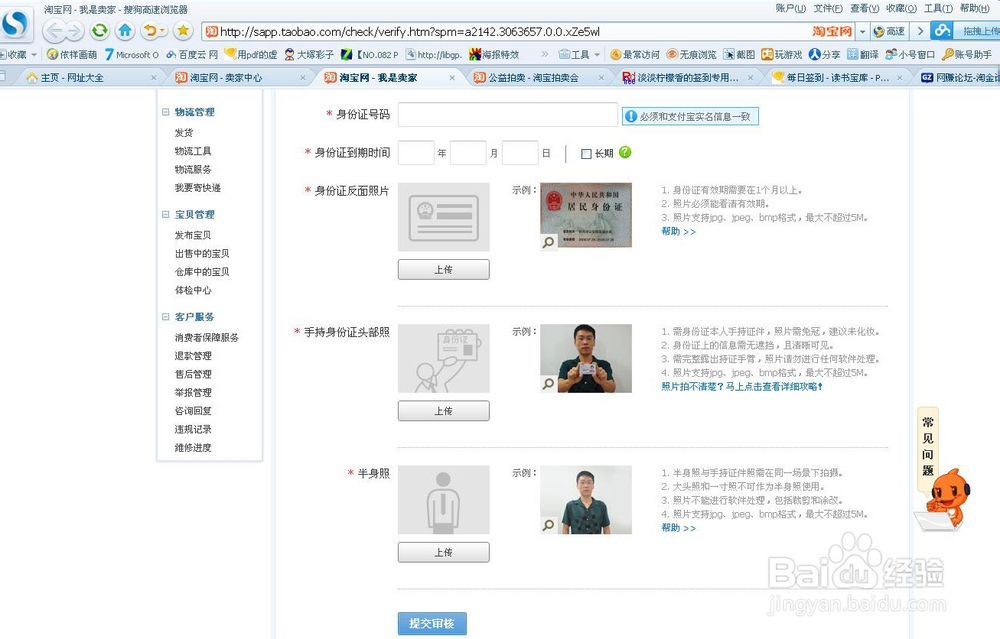Open the address bar dropdown arrow

point(862,31)
